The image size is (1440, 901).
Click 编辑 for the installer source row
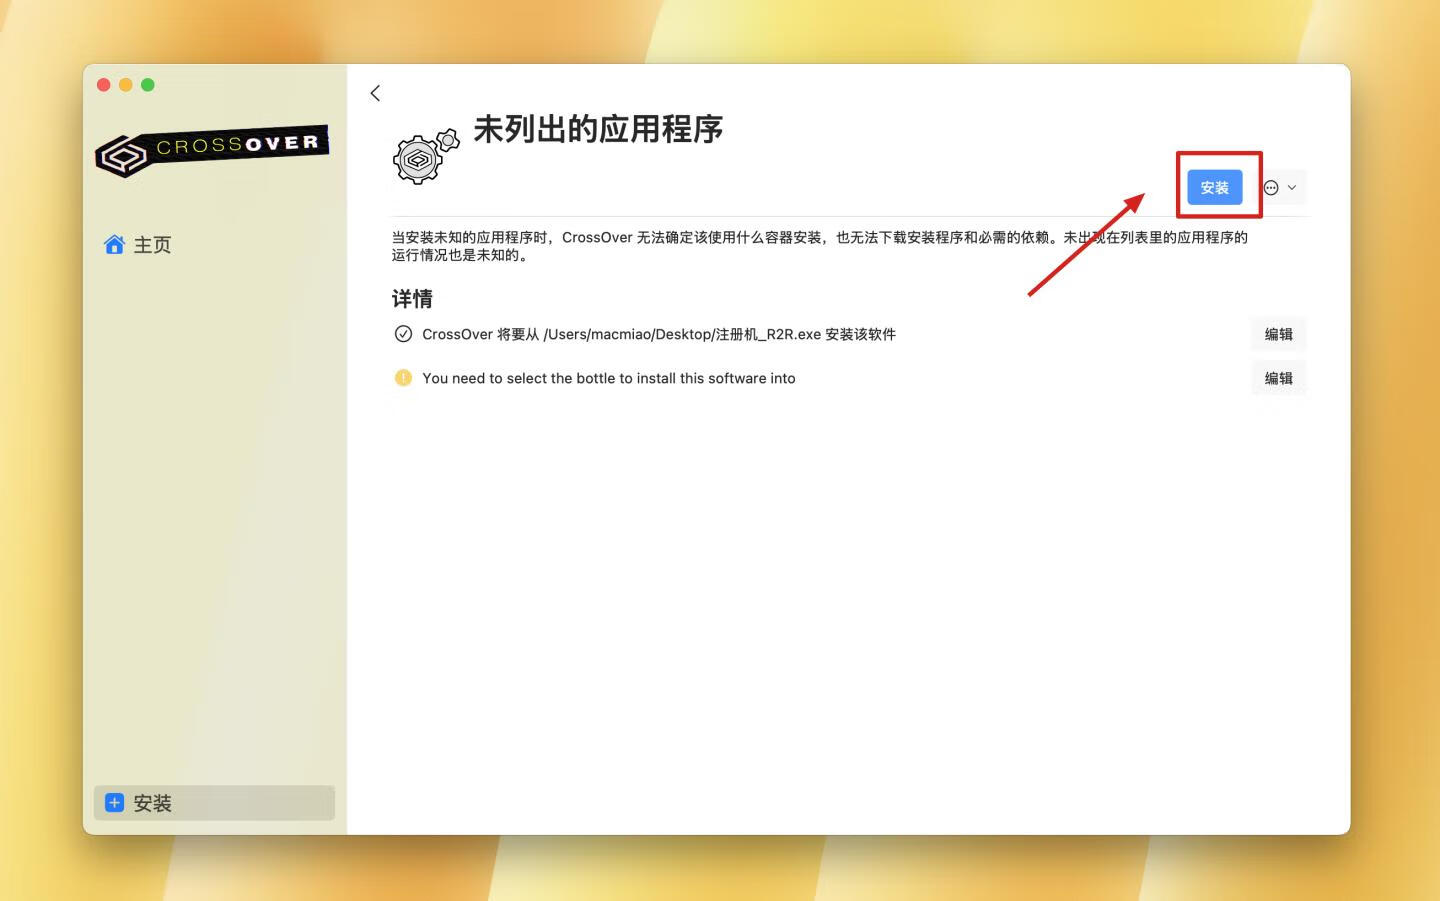(1278, 334)
